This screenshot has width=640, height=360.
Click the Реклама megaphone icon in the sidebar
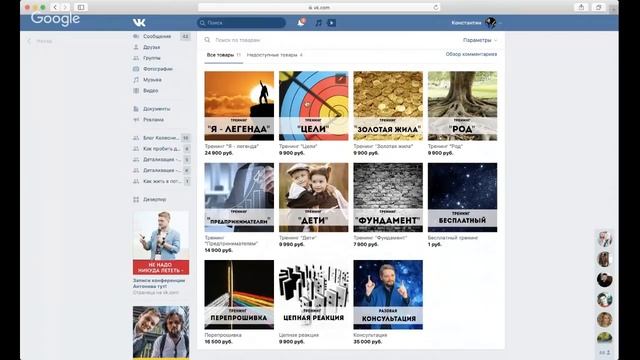[136, 120]
